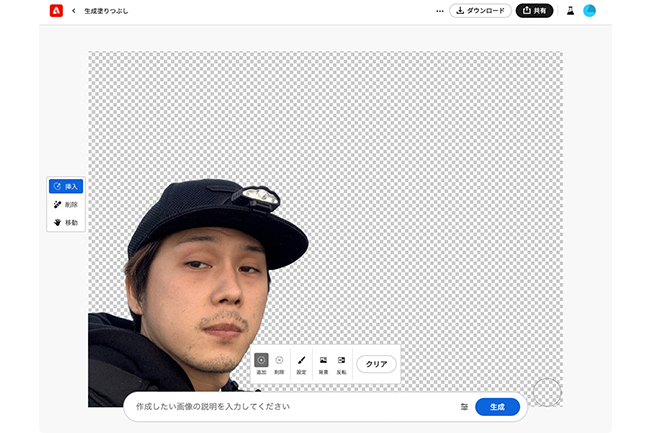Select the 削除 remove tool
Viewport: 650px width, 433px height.
pyautogui.click(x=66, y=204)
